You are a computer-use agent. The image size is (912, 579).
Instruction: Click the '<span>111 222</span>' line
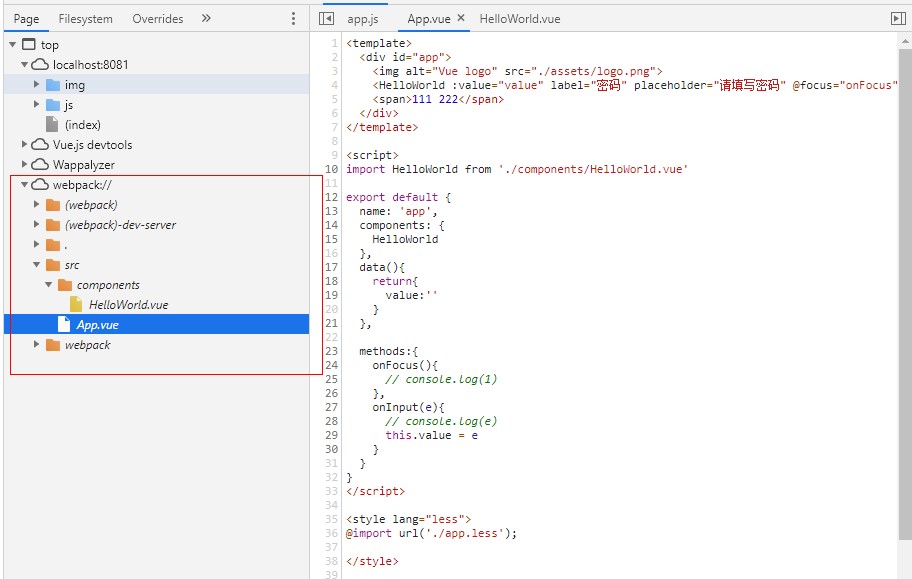coord(438,99)
